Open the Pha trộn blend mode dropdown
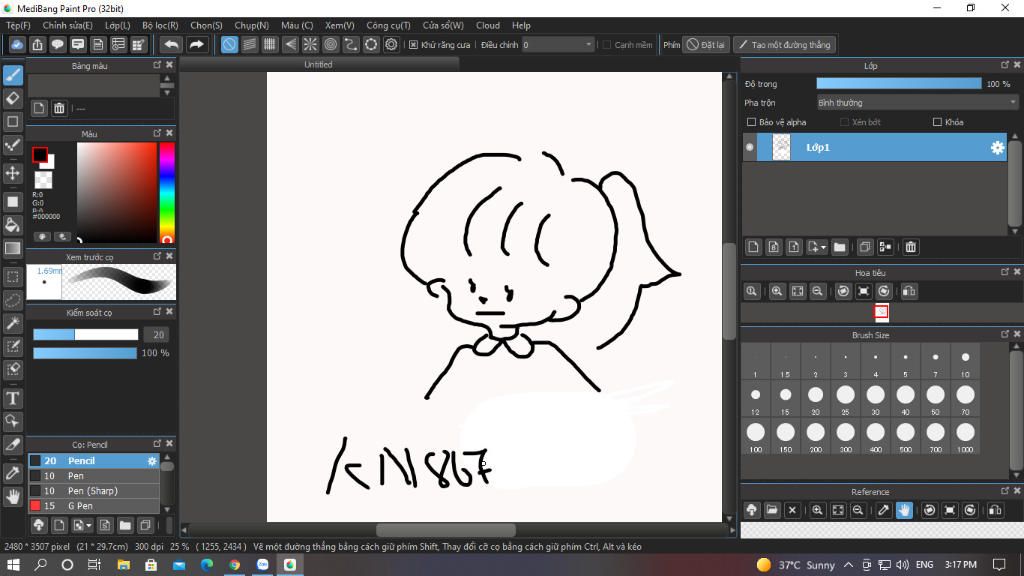The image size is (1024, 576). point(917,103)
